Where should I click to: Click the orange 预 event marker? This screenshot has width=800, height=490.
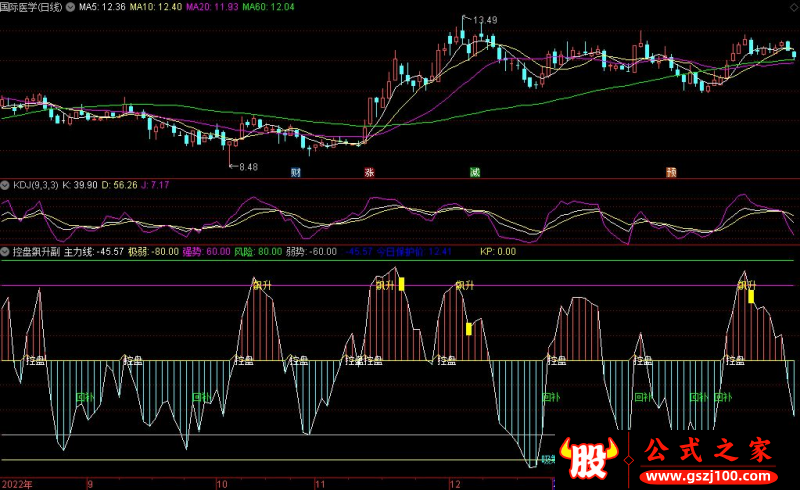pos(671,173)
